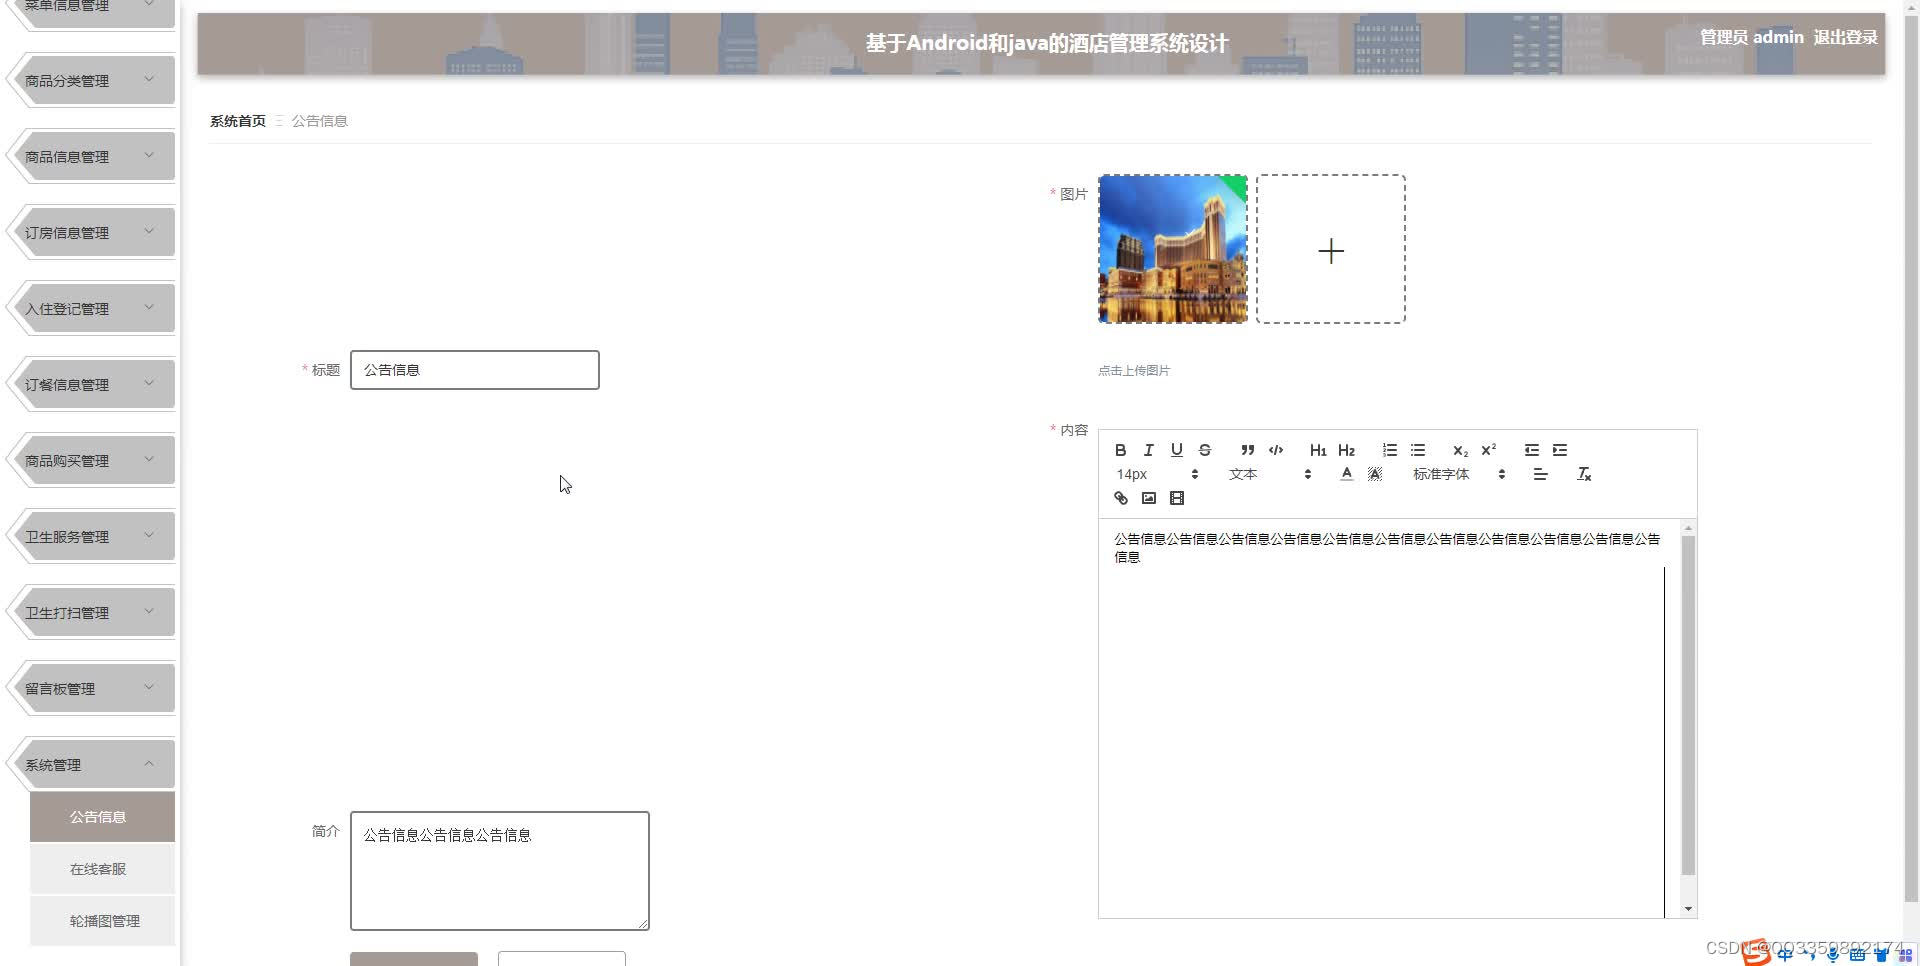
Task: Click 退出登录 to log out
Action: [1845, 37]
